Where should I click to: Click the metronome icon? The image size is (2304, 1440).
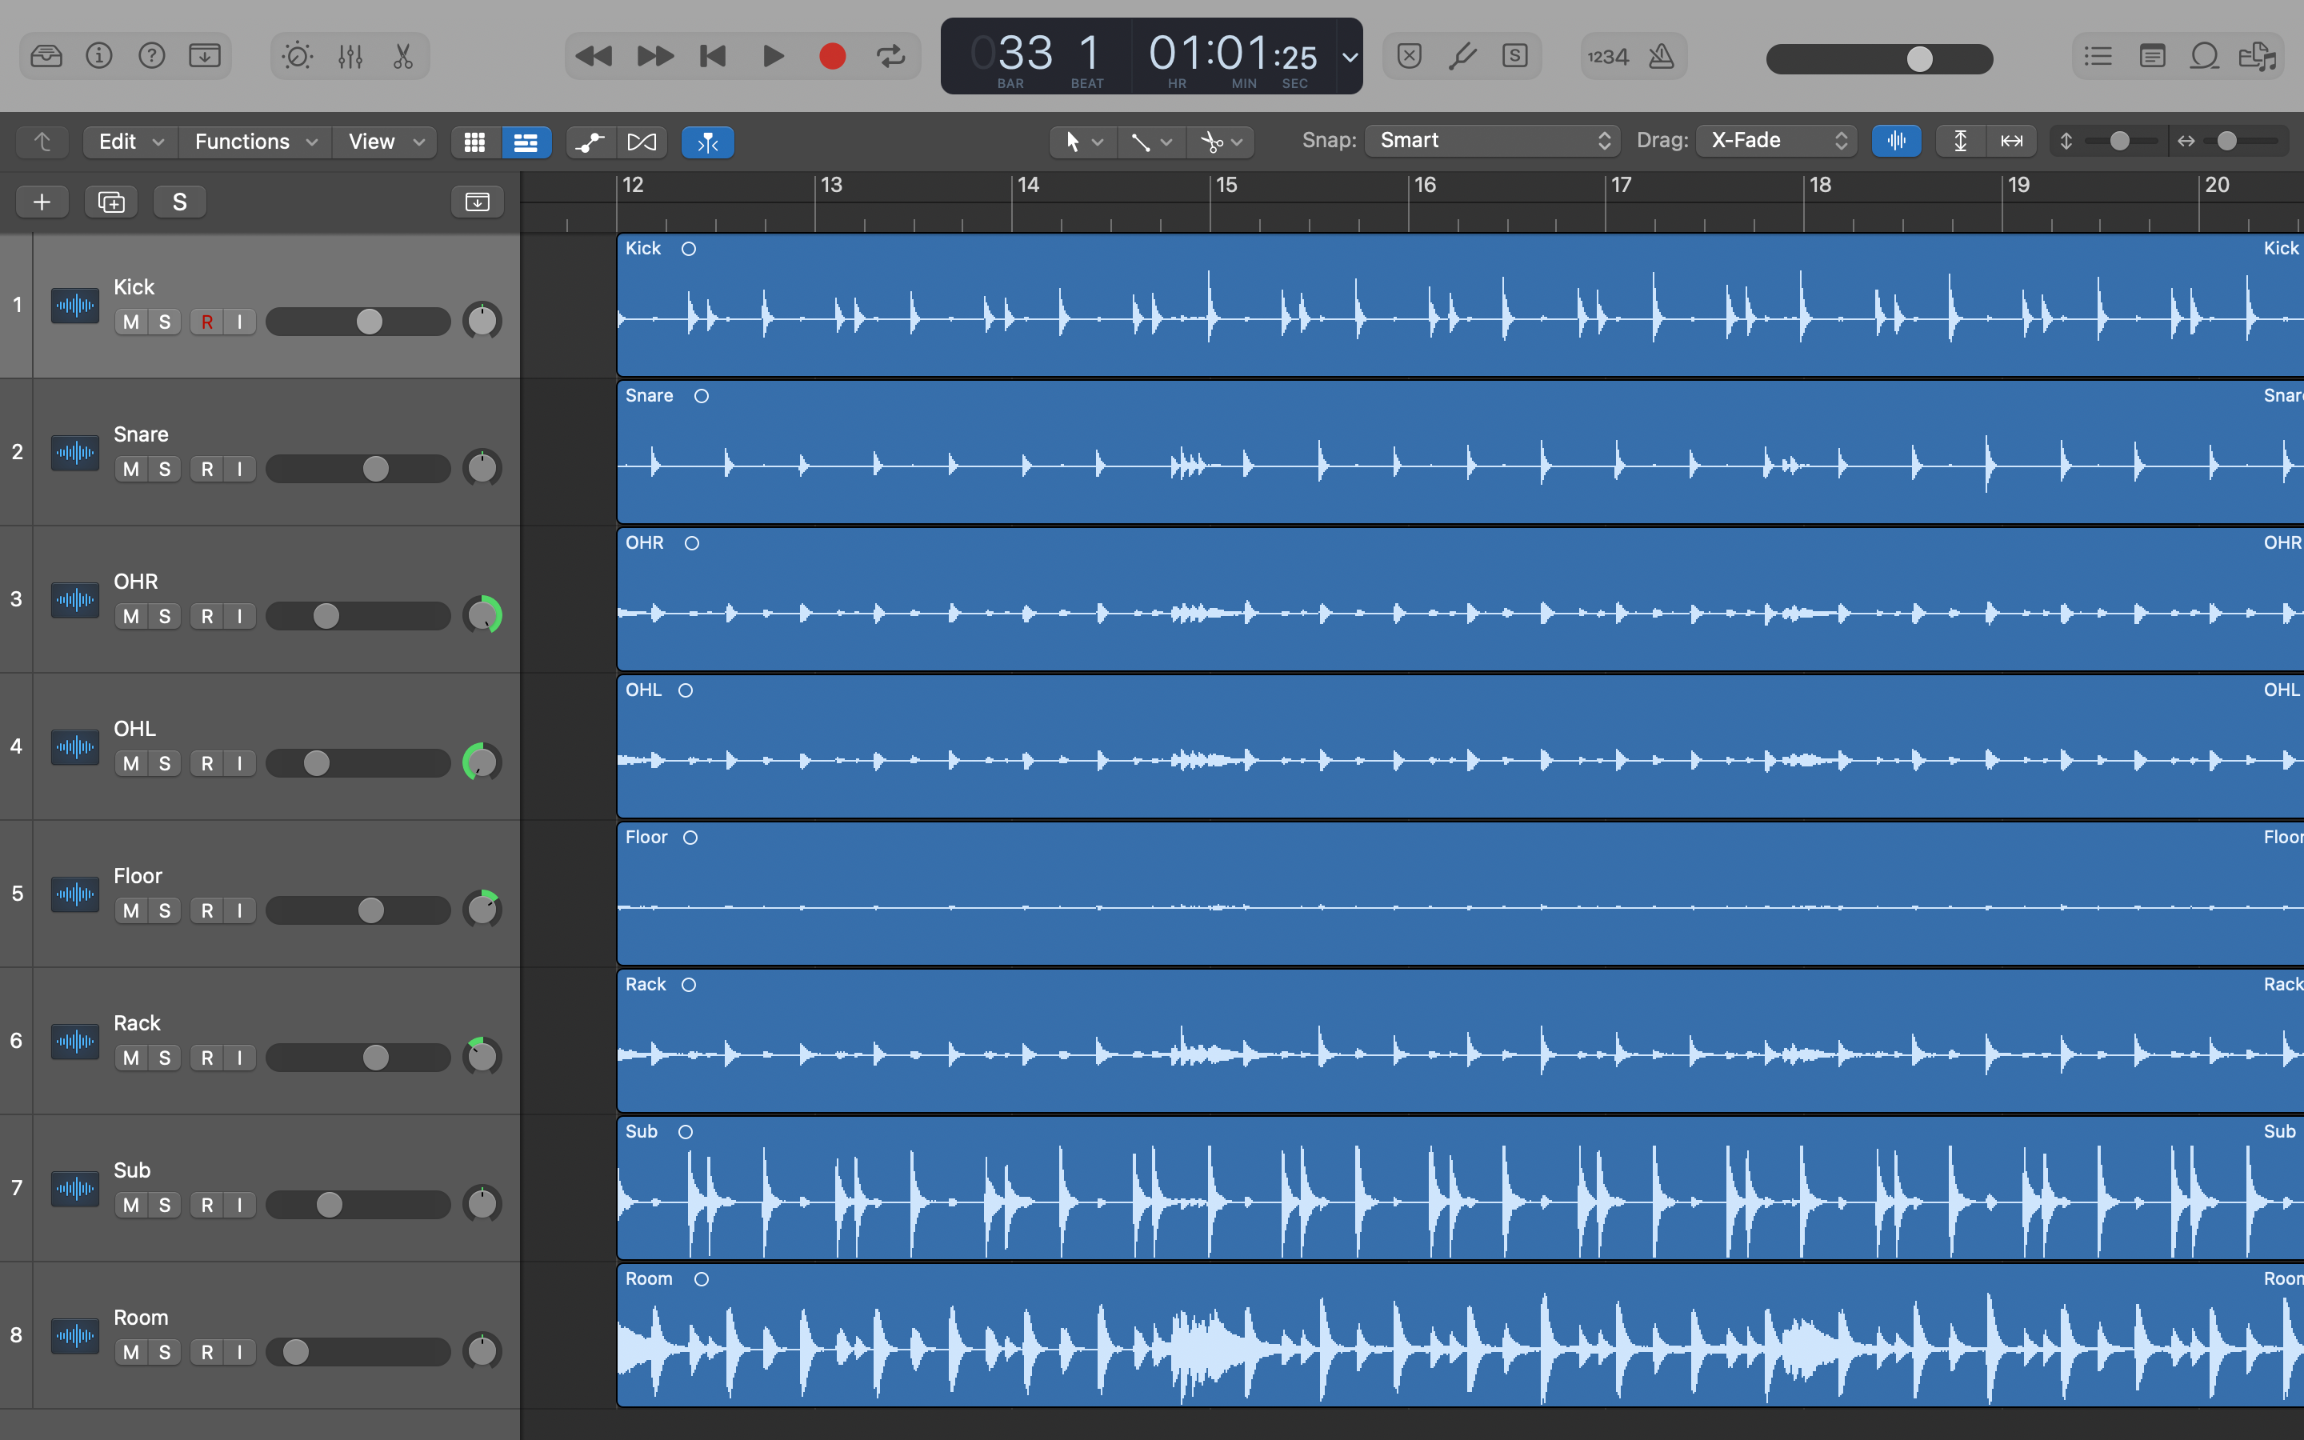point(1661,56)
